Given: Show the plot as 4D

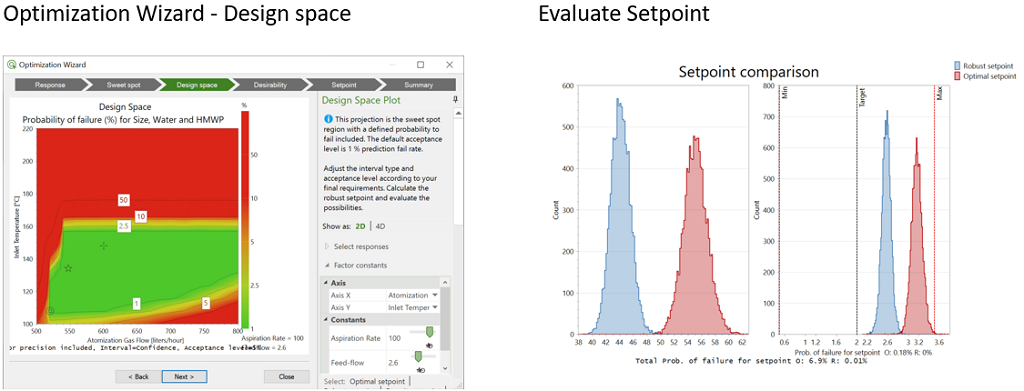Looking at the screenshot, I should [x=380, y=226].
